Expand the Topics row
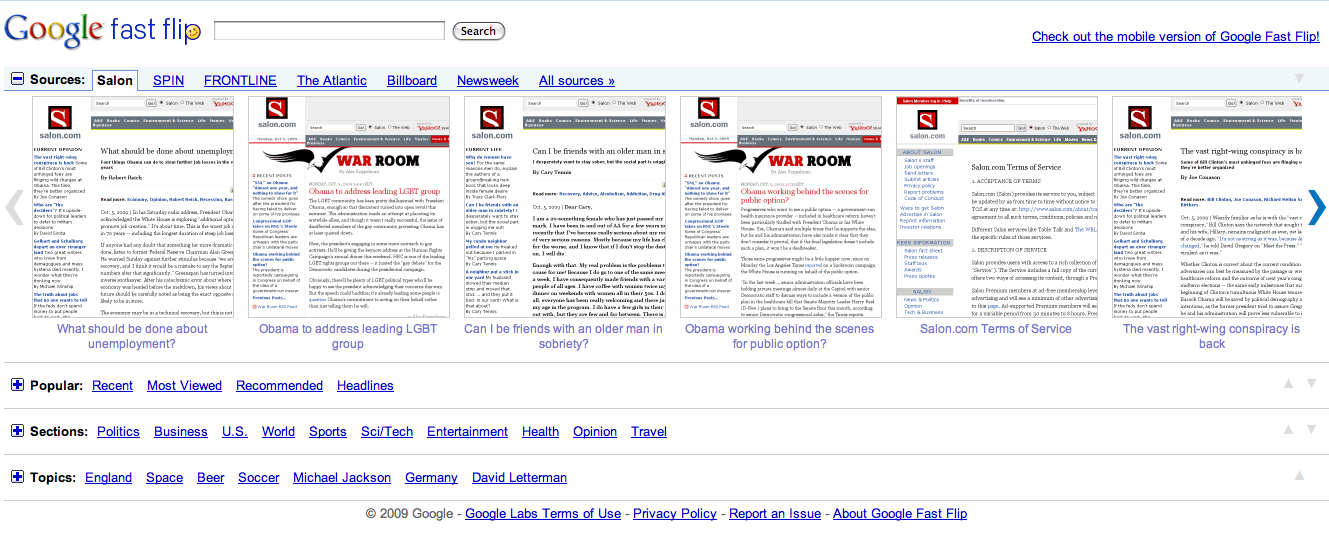This screenshot has height=548, width=1329. coord(17,477)
